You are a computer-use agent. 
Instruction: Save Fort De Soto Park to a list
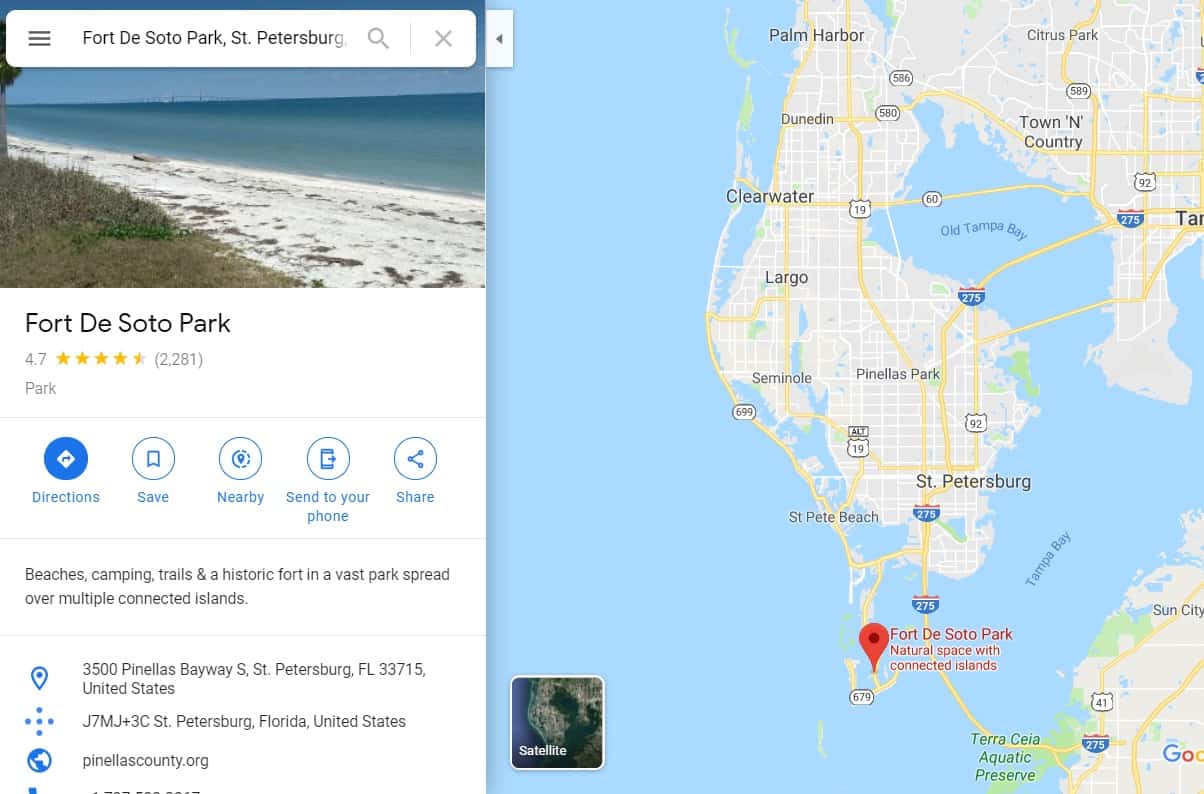pyautogui.click(x=153, y=459)
